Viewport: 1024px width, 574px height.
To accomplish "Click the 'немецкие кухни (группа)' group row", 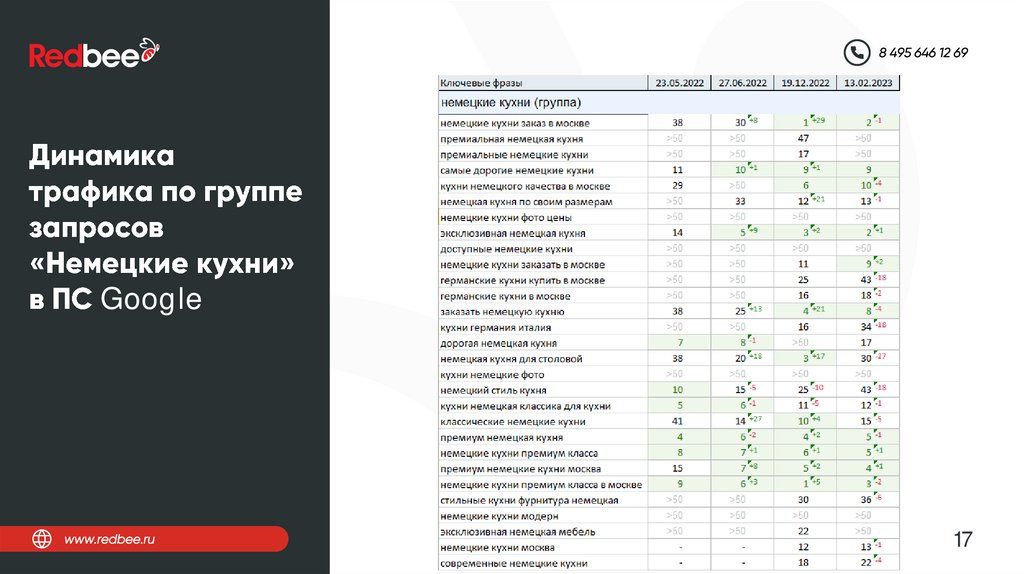I will coord(669,103).
